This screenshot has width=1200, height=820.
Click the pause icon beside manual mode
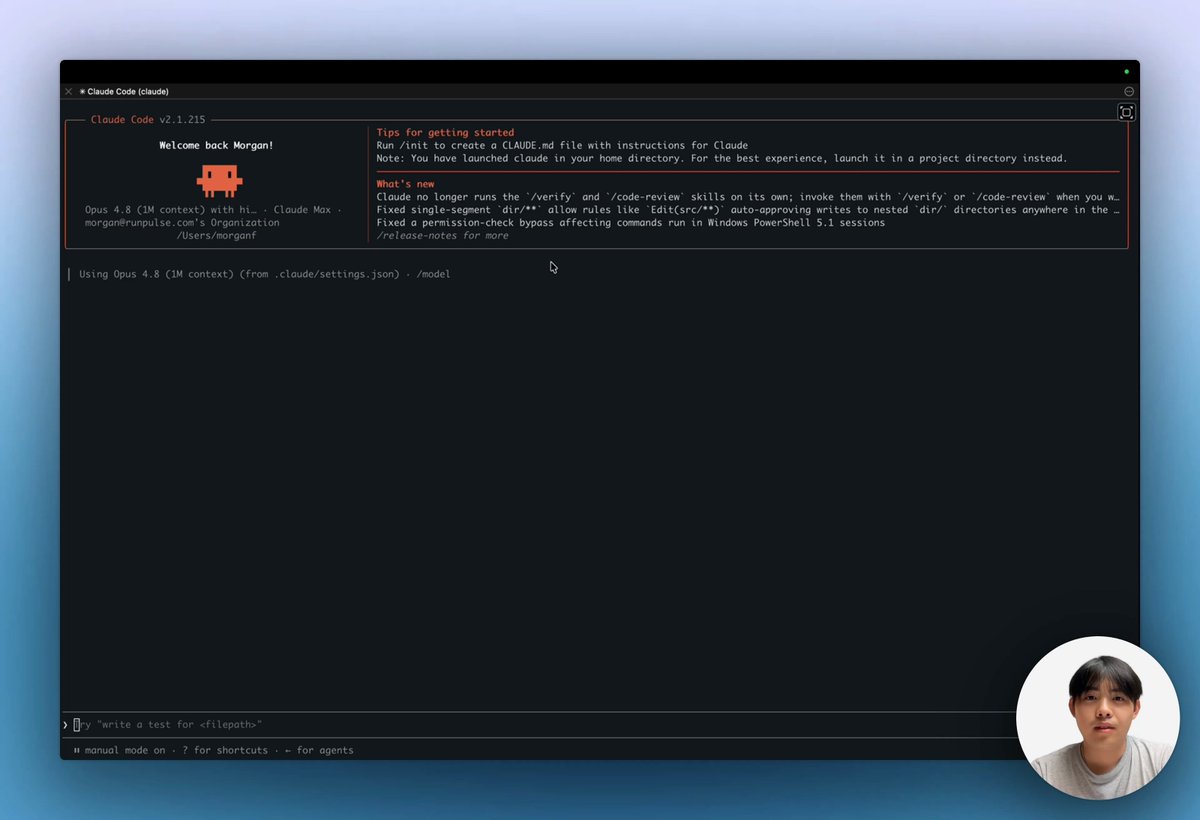(x=76, y=750)
